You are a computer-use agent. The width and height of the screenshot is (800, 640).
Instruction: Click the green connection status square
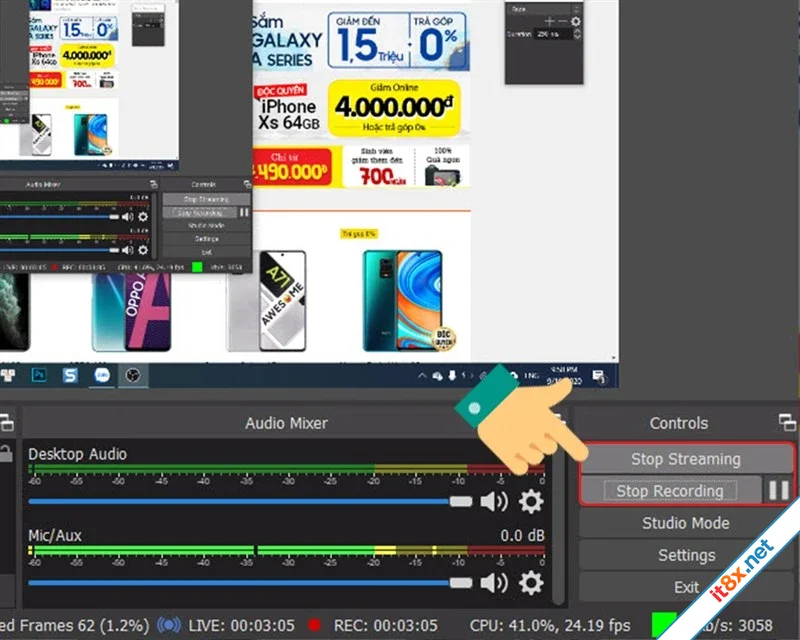(x=664, y=624)
